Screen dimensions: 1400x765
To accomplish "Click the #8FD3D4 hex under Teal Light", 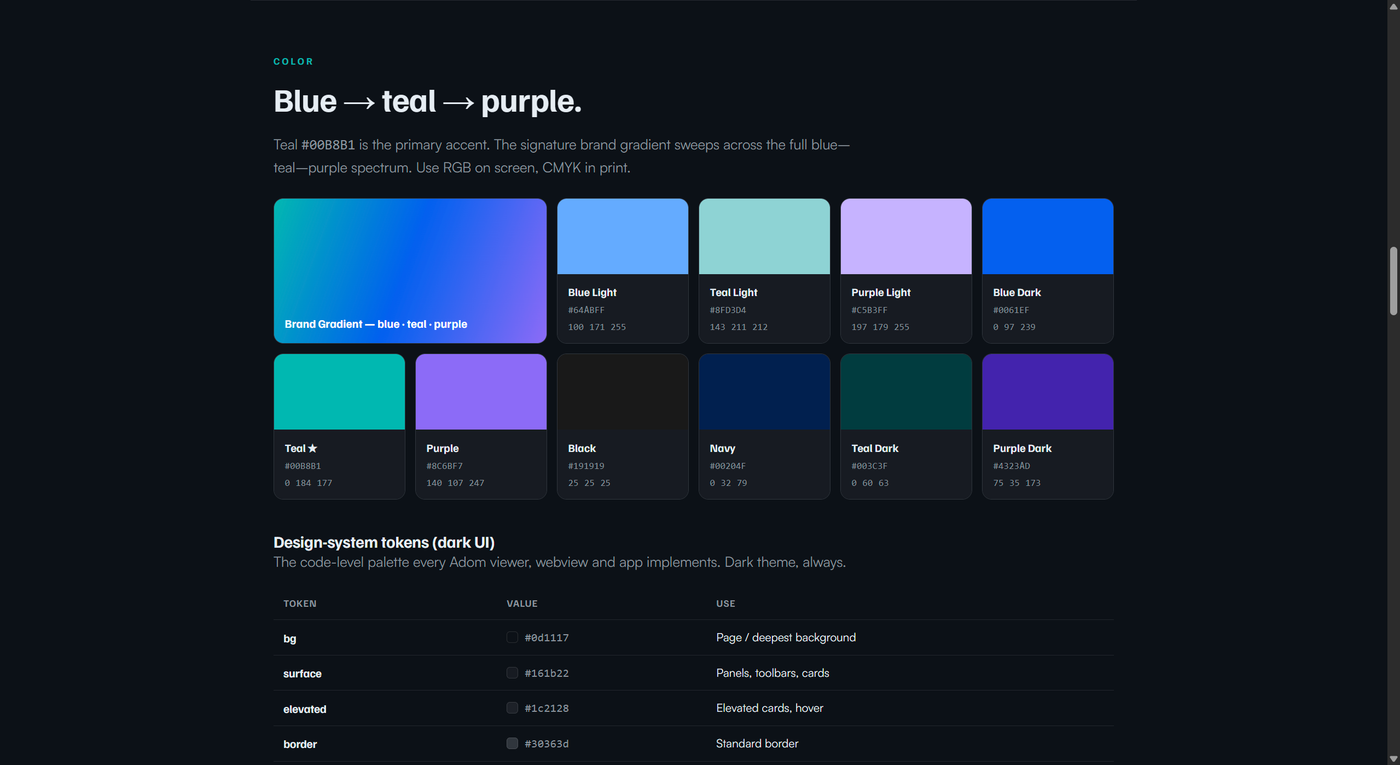I will (x=728, y=310).
